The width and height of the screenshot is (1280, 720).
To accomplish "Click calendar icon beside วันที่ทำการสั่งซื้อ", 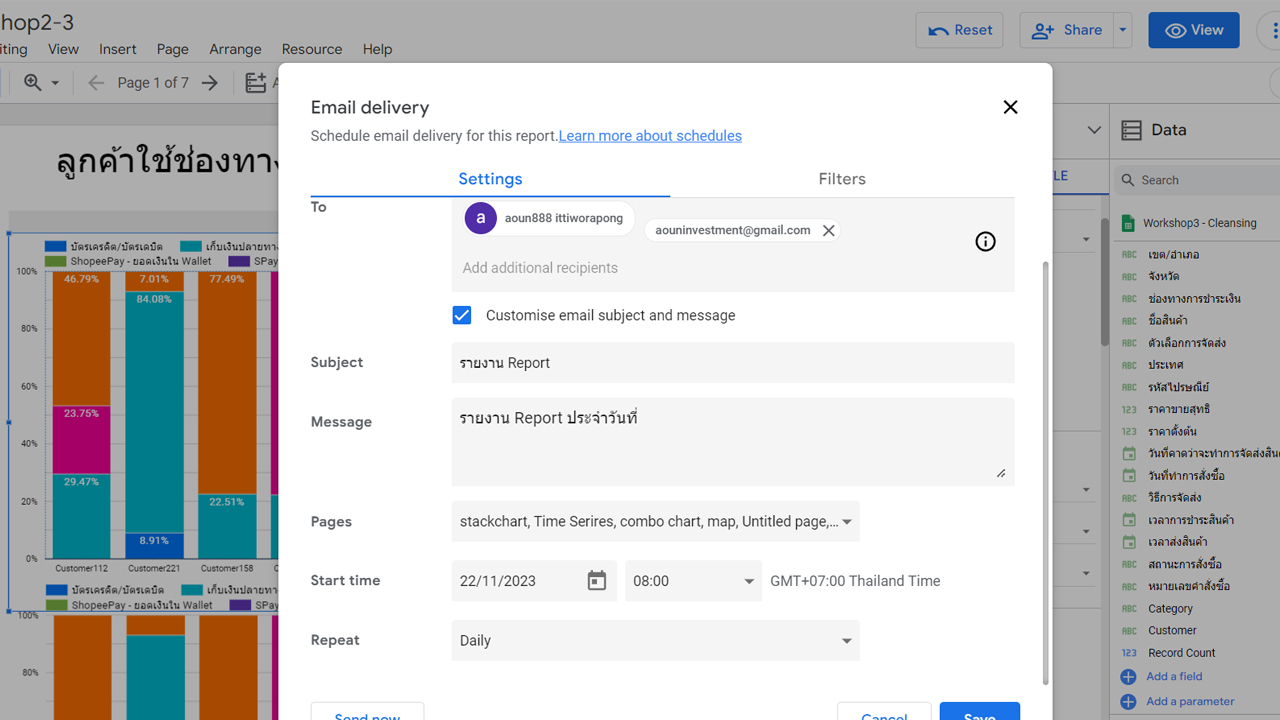I will (1129, 476).
